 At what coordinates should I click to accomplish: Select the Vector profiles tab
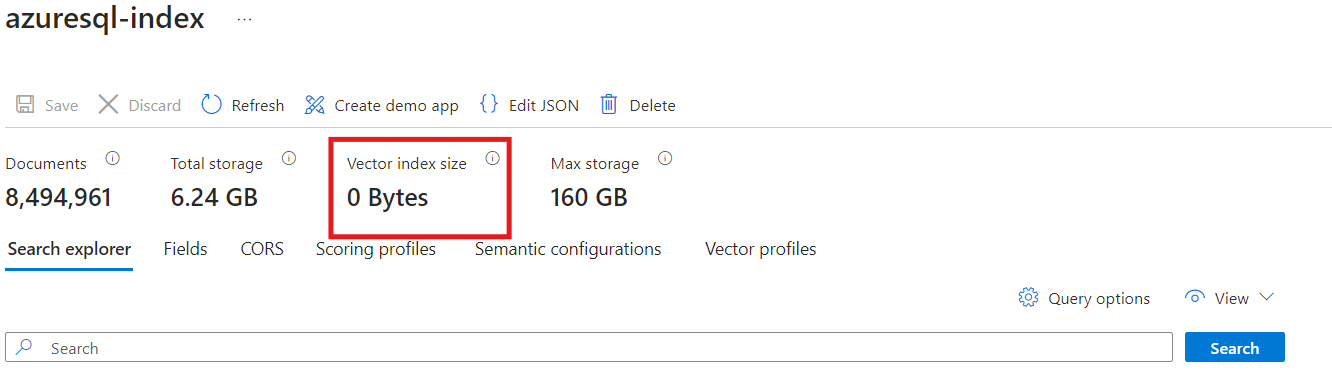pos(761,249)
